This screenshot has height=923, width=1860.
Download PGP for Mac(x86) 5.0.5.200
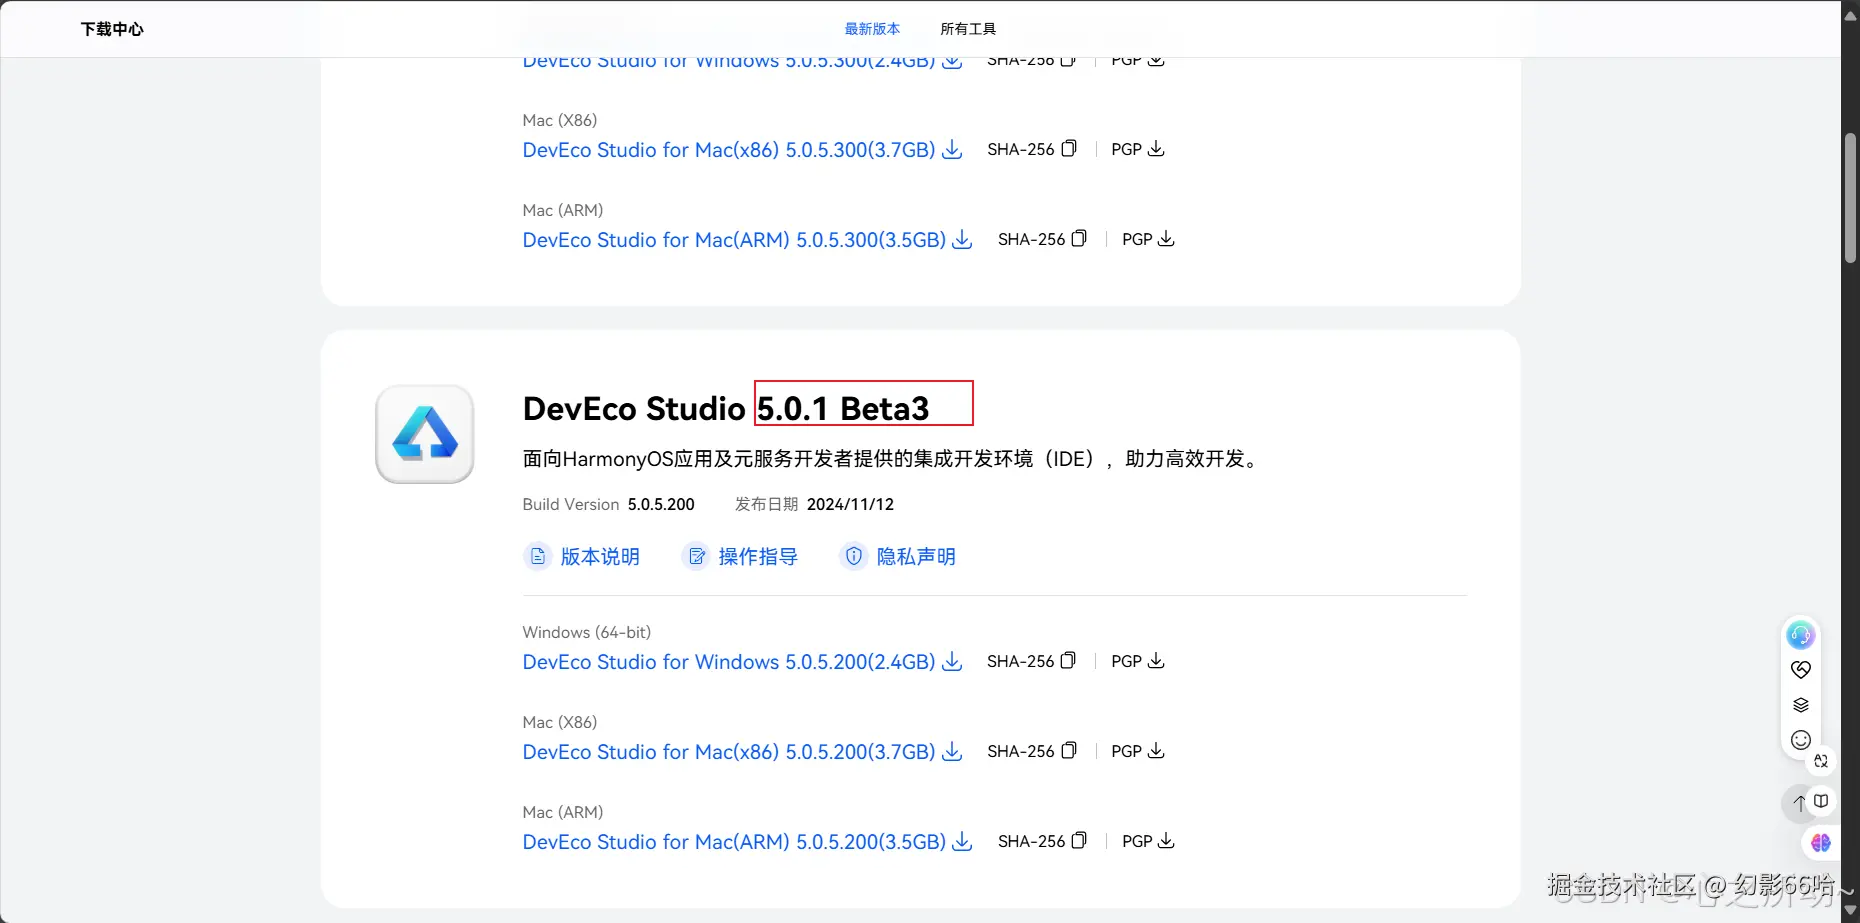[1156, 751]
